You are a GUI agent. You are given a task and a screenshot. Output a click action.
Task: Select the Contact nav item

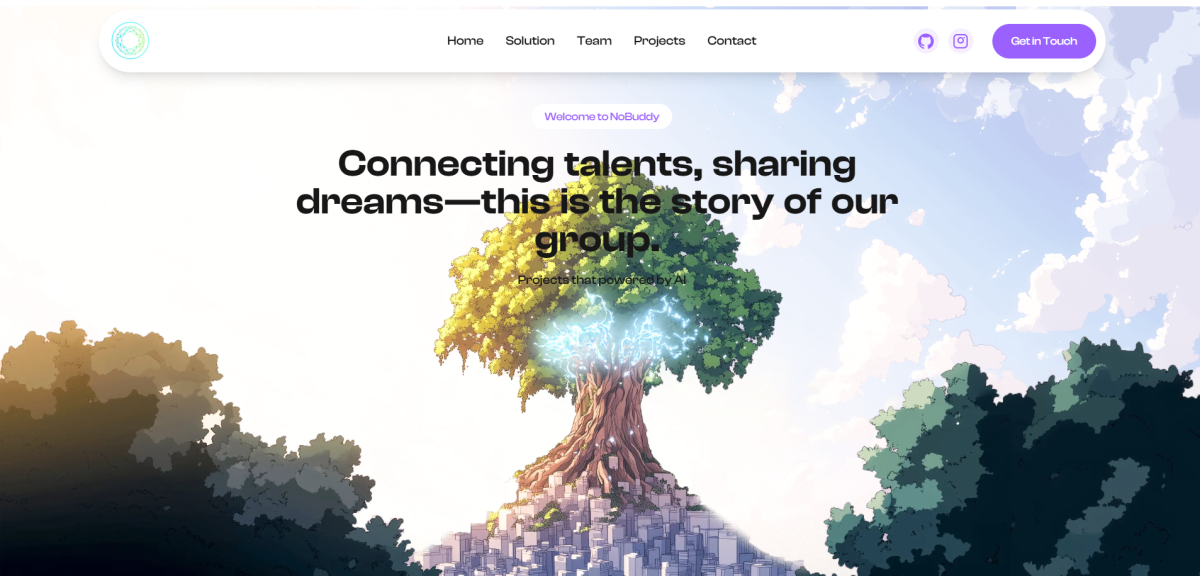click(x=732, y=41)
